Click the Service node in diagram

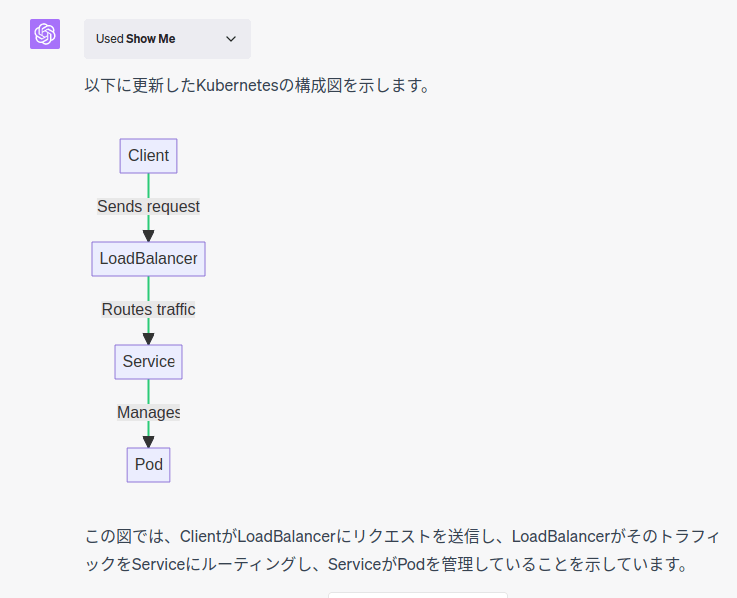tap(149, 362)
